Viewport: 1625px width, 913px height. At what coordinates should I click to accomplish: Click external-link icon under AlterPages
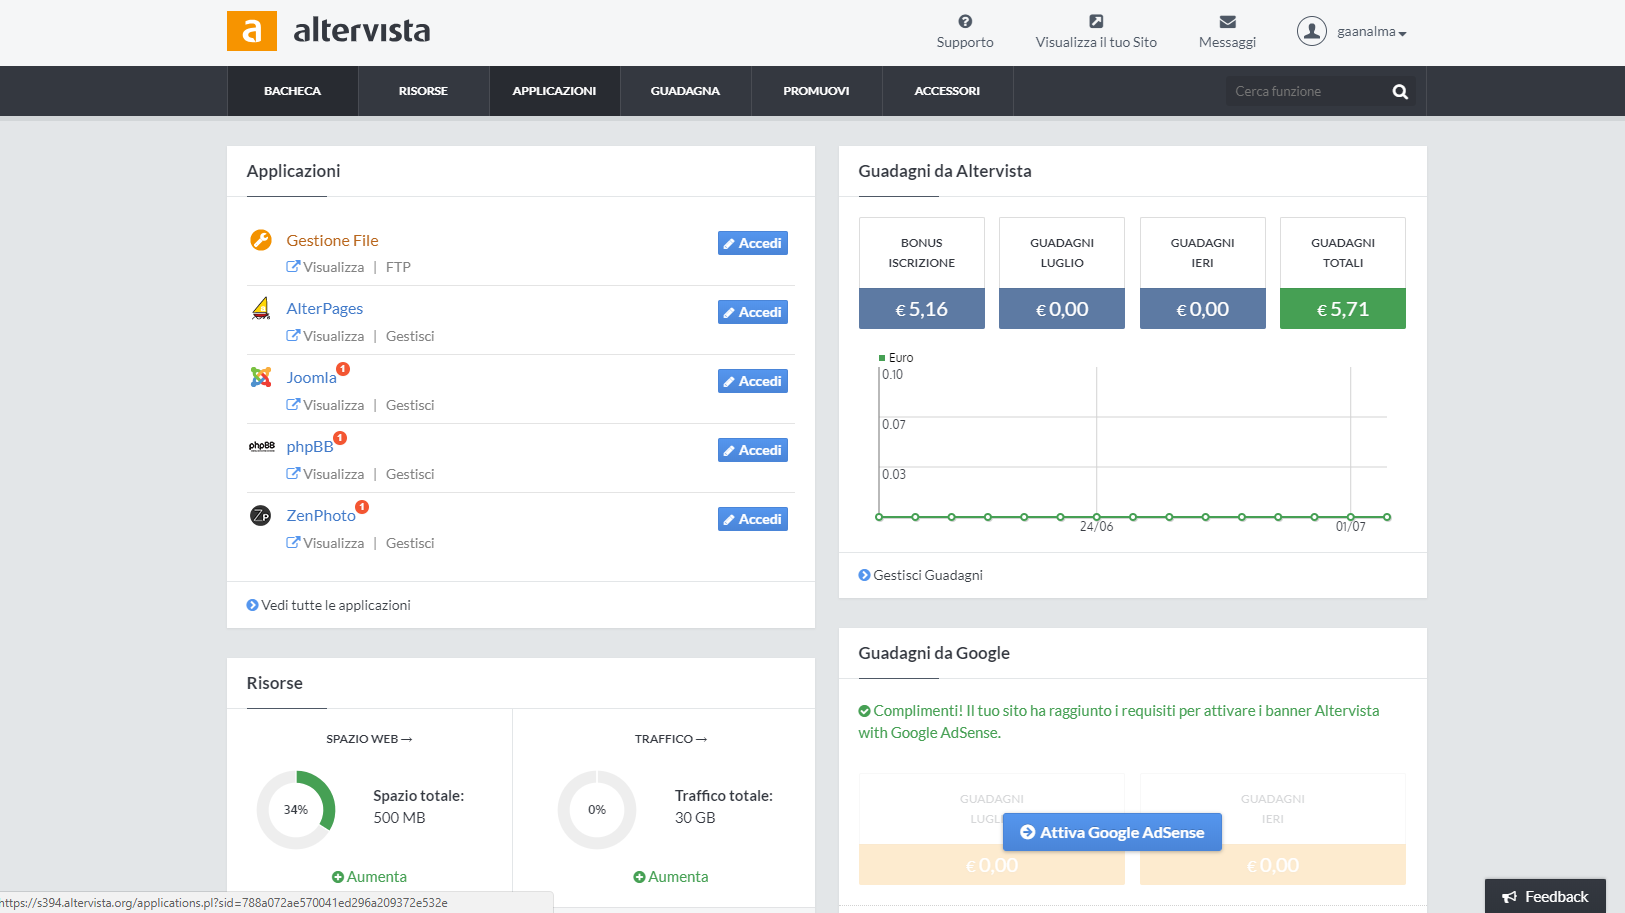(293, 336)
